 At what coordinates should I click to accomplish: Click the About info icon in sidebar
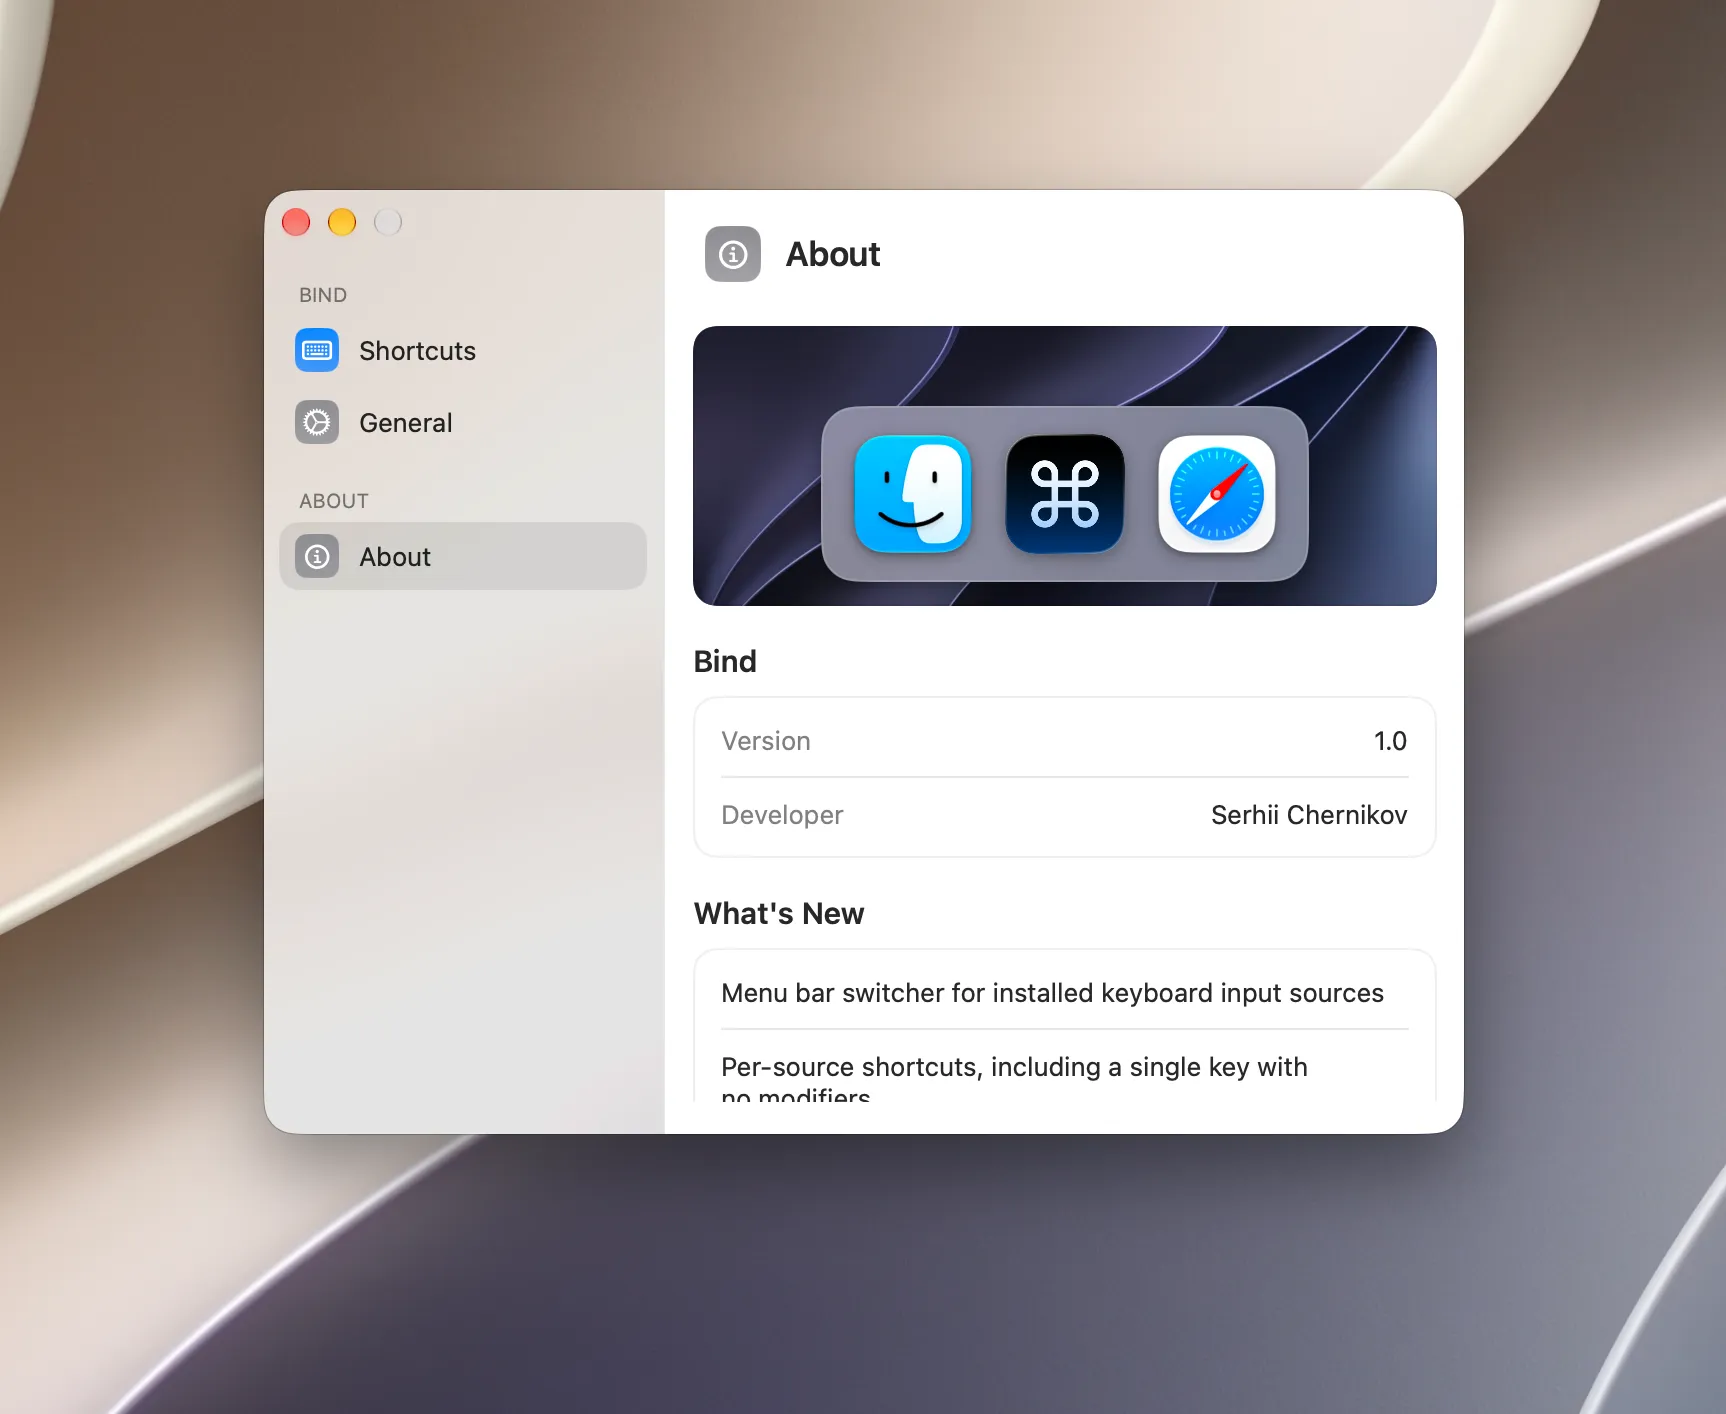pos(317,557)
